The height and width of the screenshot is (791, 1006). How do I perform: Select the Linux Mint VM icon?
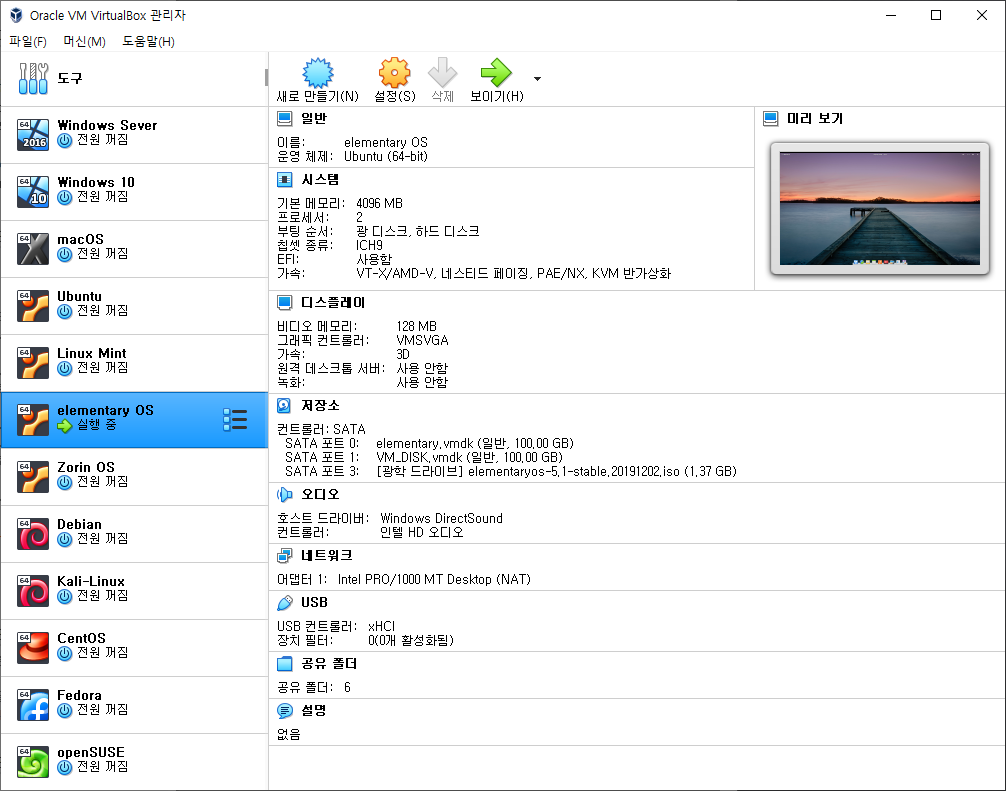tap(33, 362)
